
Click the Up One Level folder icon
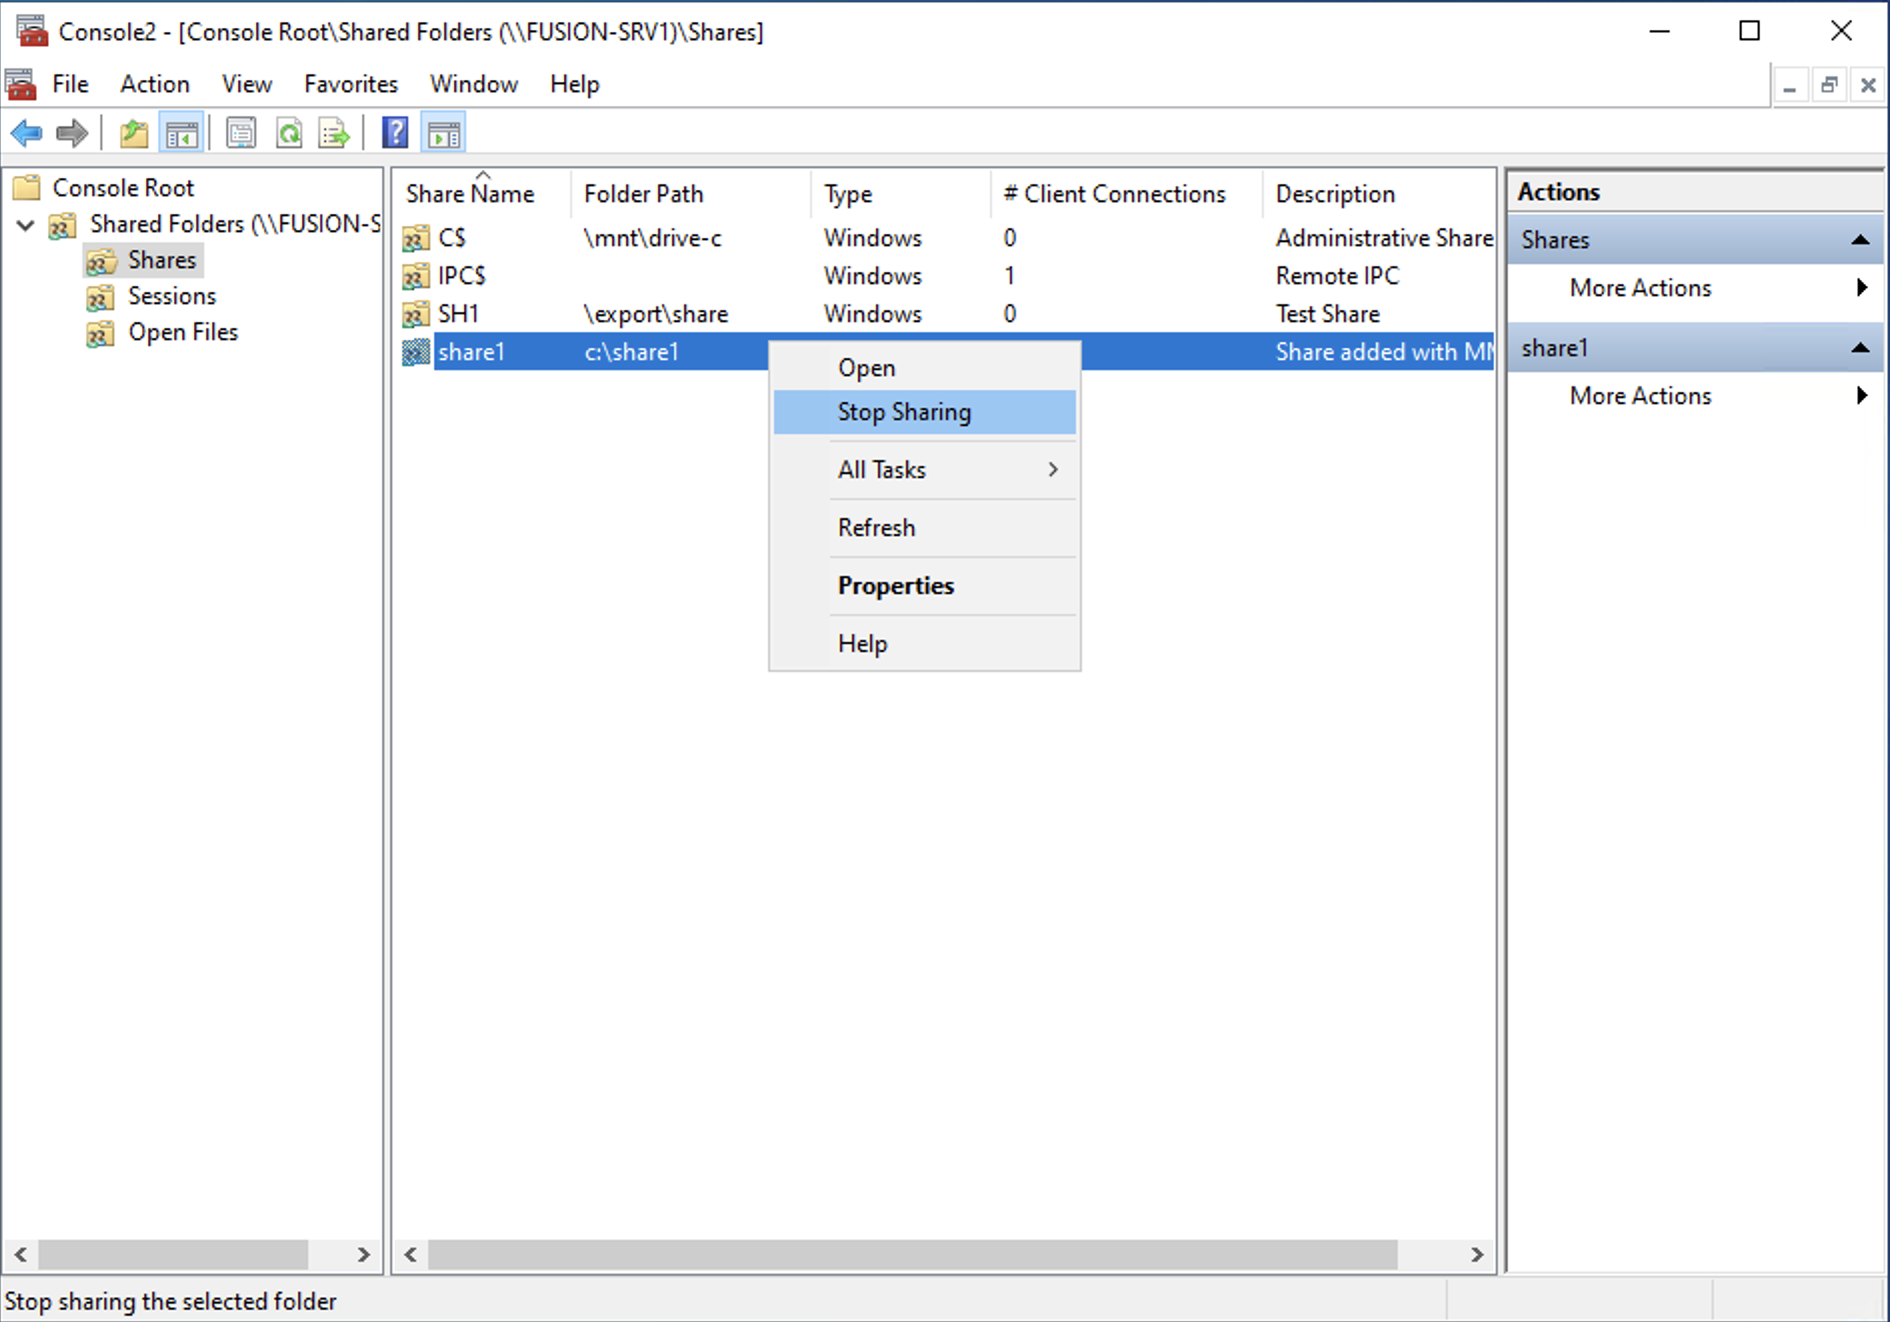tap(133, 133)
